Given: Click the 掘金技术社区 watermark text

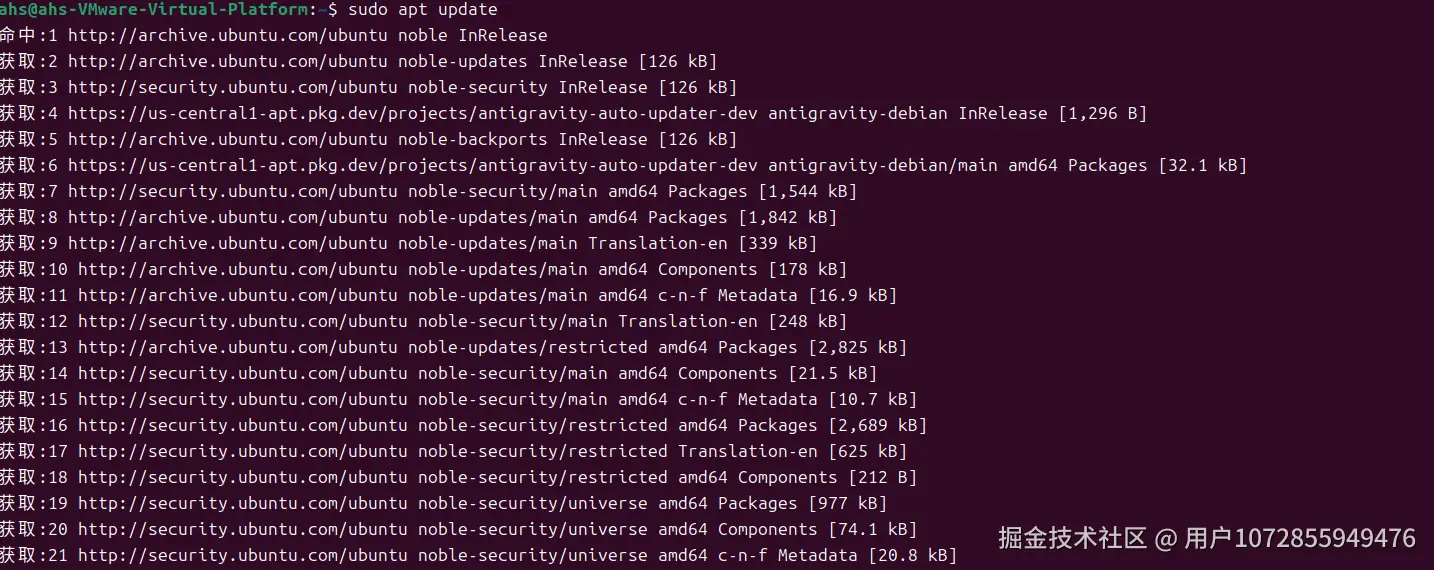Looking at the screenshot, I should (1072, 538).
